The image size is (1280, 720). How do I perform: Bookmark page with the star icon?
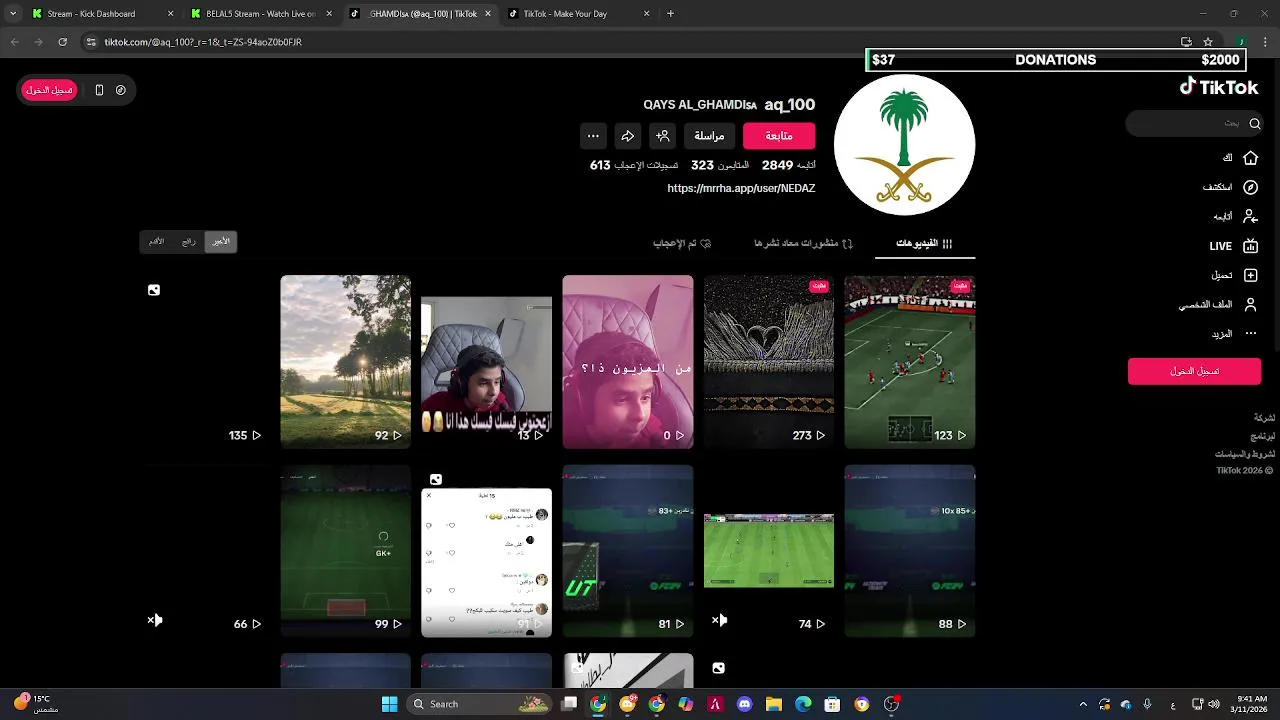coord(1208,42)
